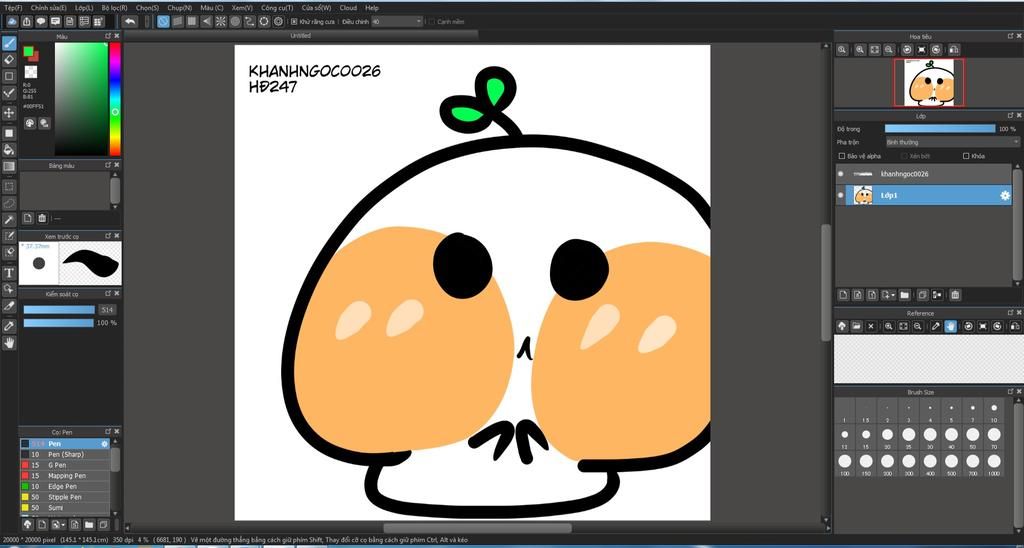Screen dimensions: 1024x548
Task: Toggle the Xén bớt clipping checkbox
Action: (904, 156)
